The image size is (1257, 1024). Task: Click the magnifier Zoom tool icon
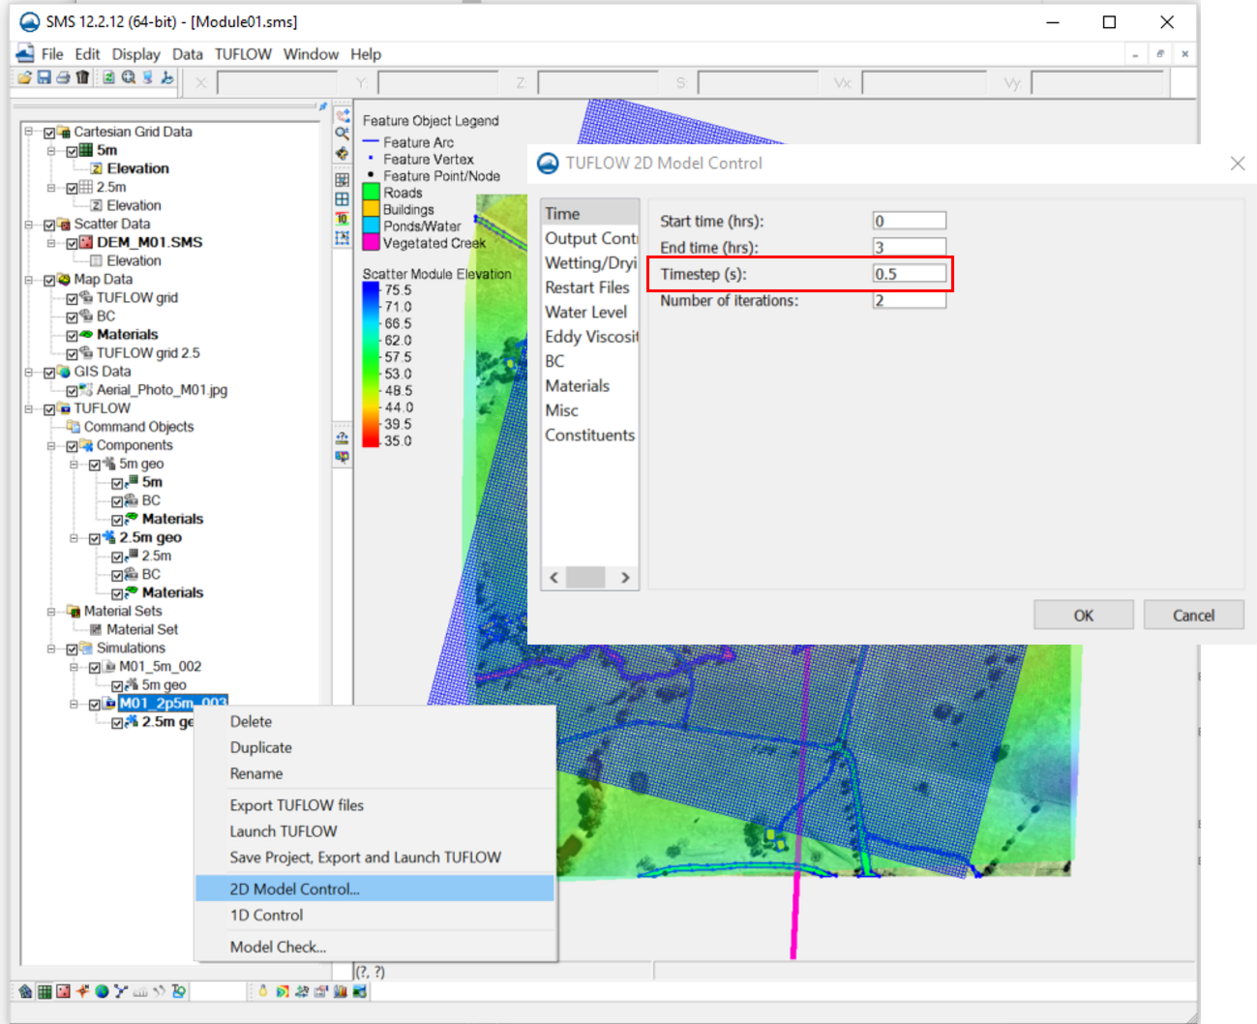[x=342, y=133]
